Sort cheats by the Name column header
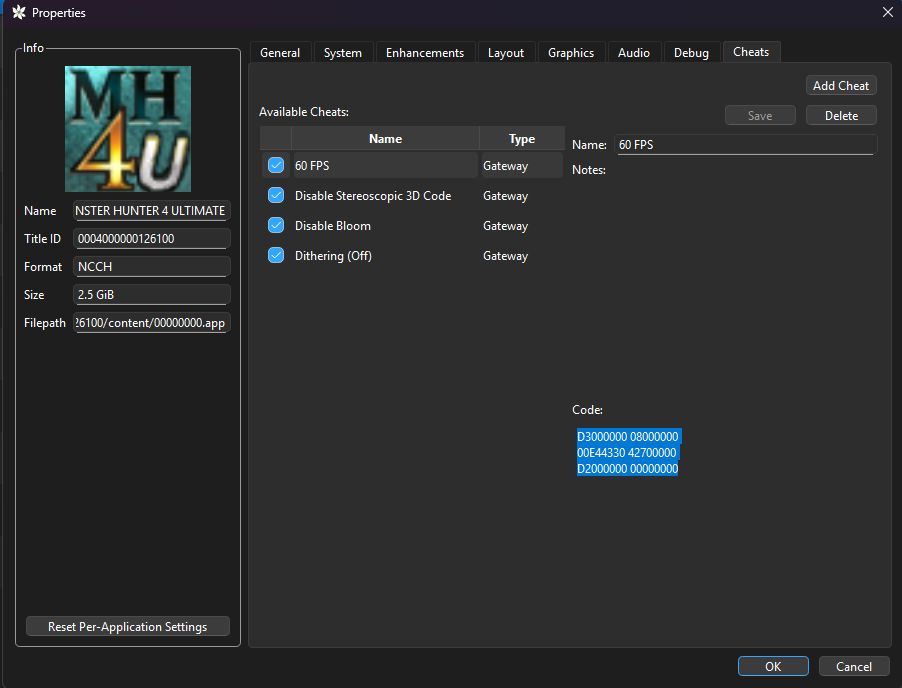Screen dimensions: 902x688 point(385,139)
